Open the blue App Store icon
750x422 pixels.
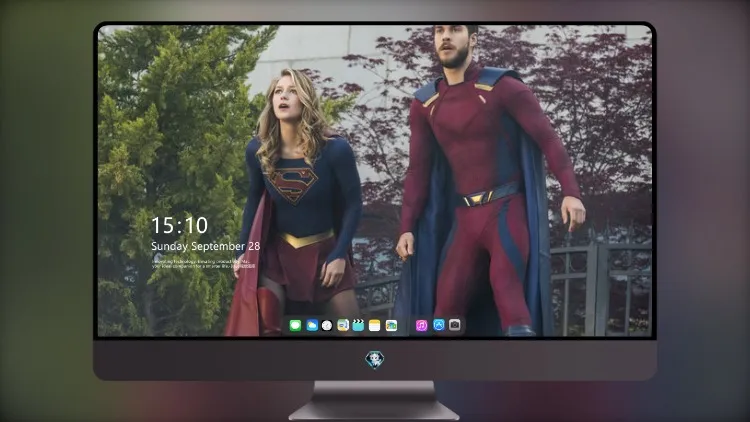[439, 325]
